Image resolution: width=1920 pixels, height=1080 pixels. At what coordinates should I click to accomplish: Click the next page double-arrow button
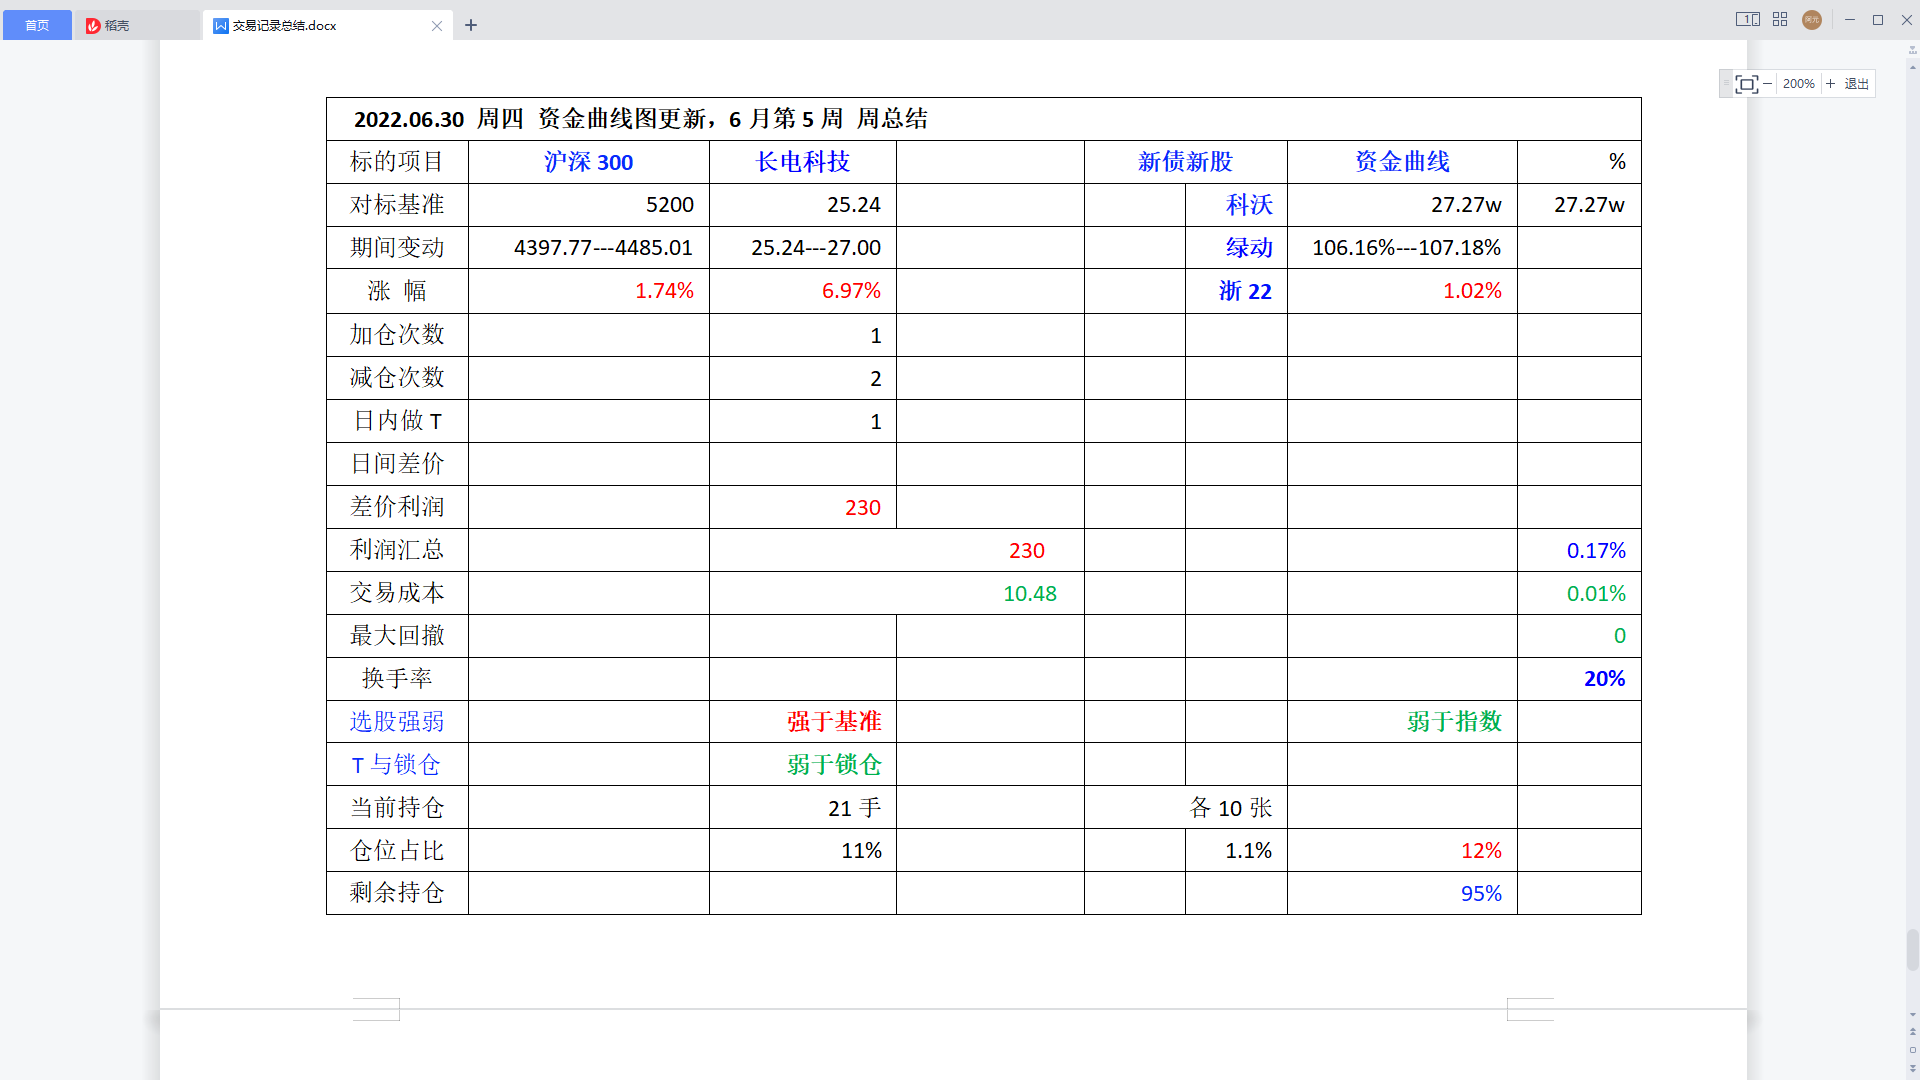coord(1912,1068)
